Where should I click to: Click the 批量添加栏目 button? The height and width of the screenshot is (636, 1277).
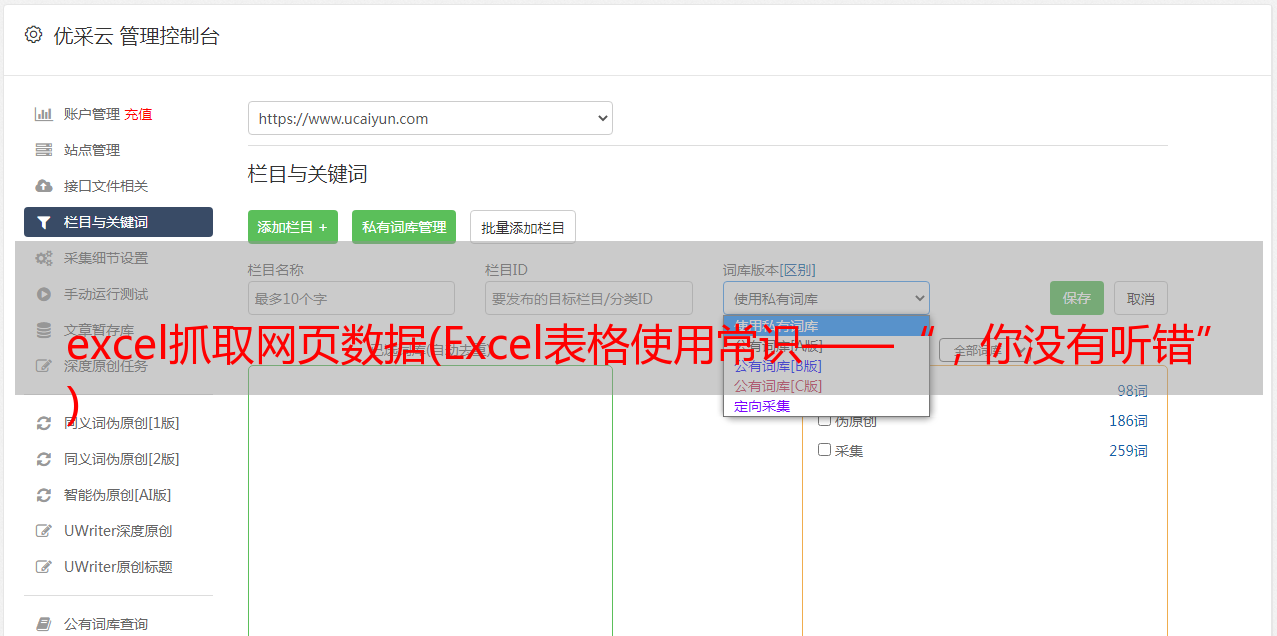point(523,227)
